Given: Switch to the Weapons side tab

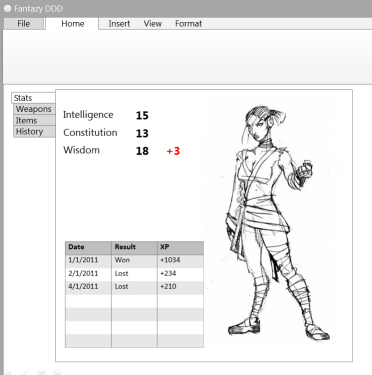Looking at the screenshot, I should [x=34, y=109].
